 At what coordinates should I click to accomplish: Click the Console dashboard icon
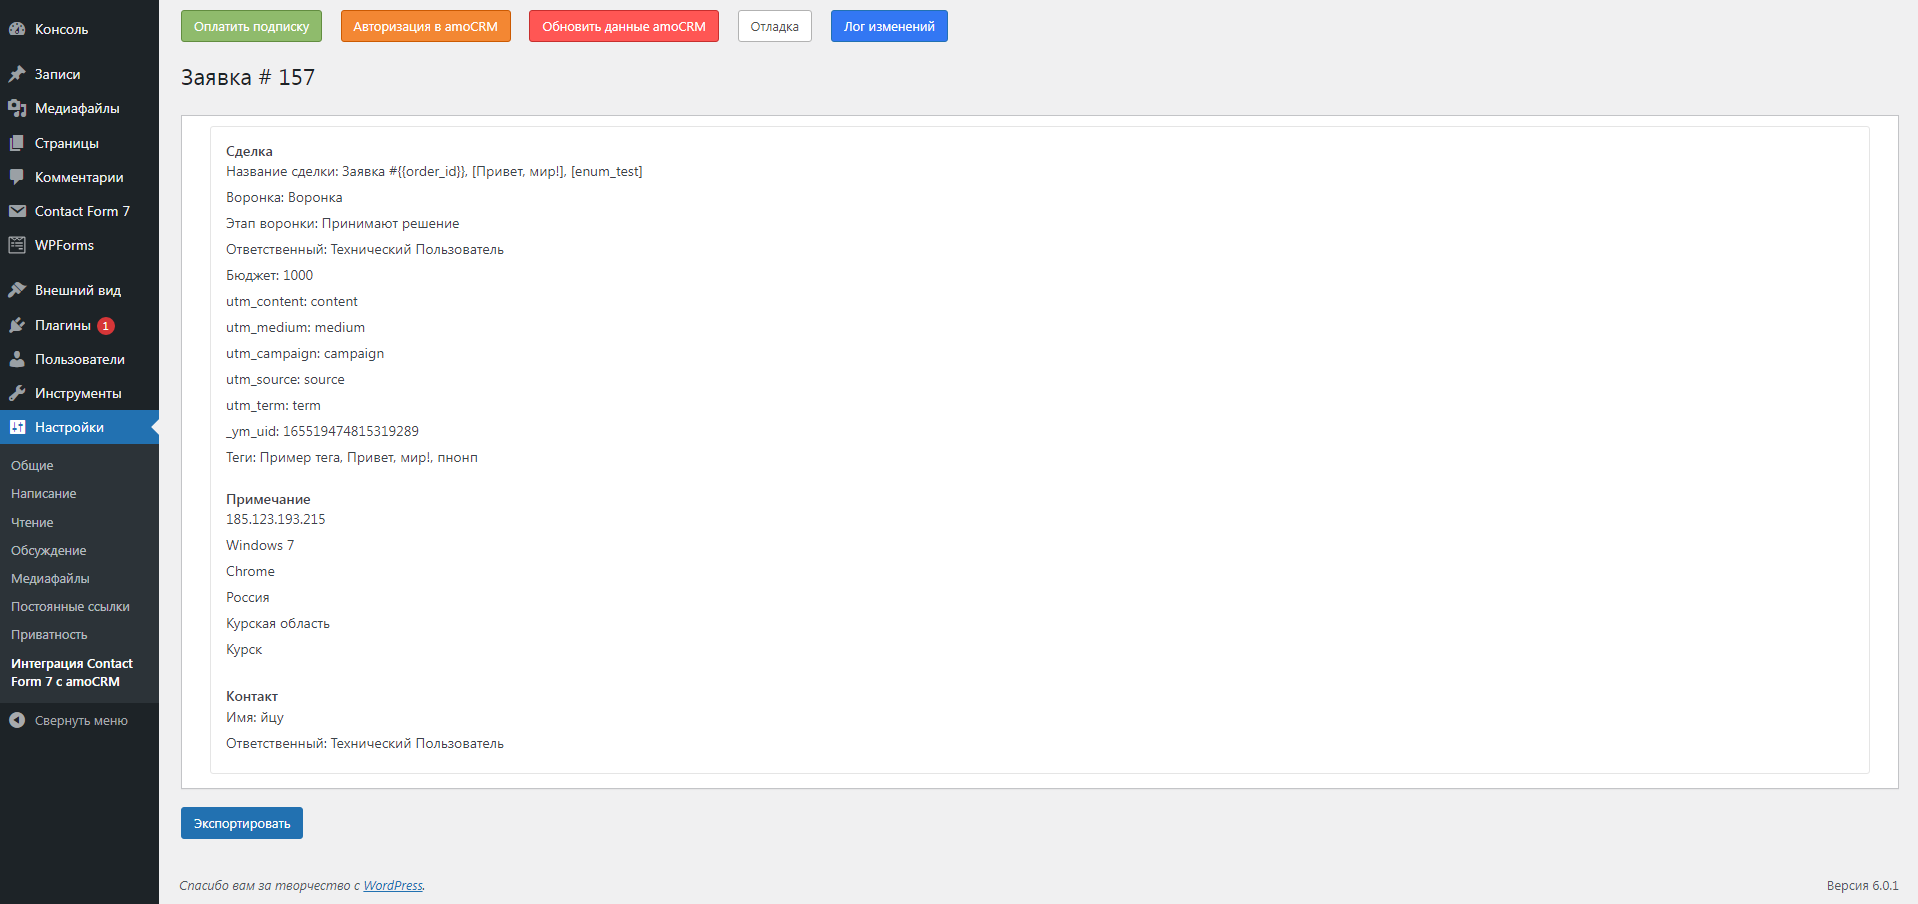(17, 29)
